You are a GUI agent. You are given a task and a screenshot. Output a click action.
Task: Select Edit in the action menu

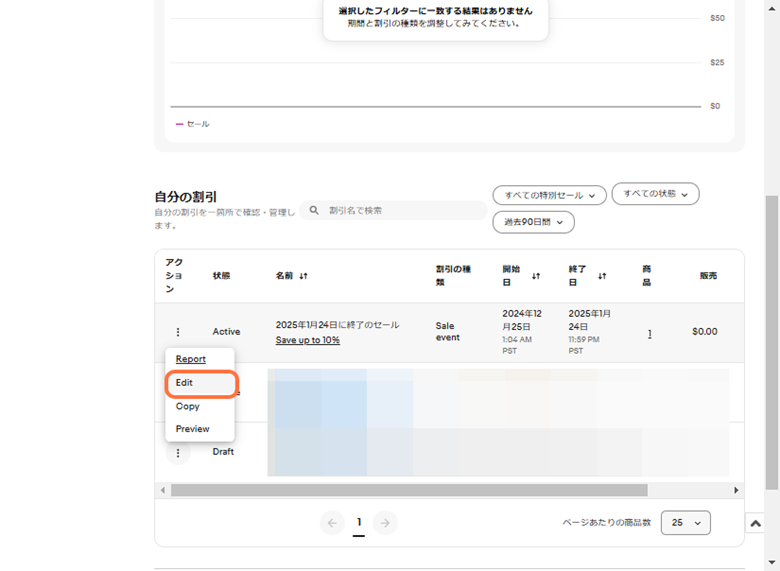tap(185, 383)
